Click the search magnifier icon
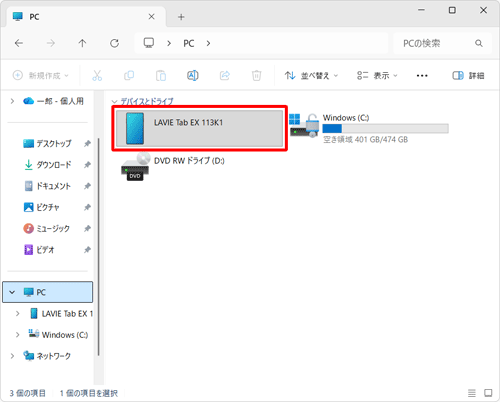 (479, 43)
